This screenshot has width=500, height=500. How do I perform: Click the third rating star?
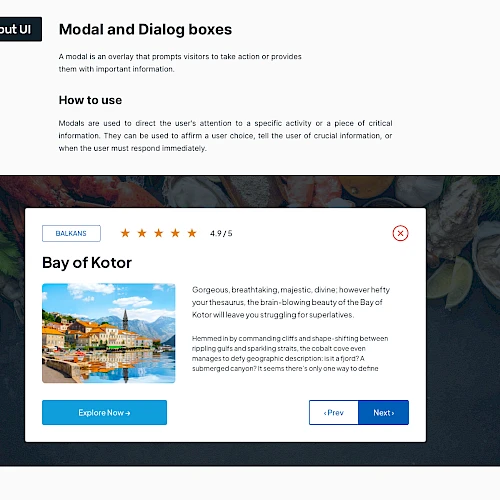click(x=159, y=233)
